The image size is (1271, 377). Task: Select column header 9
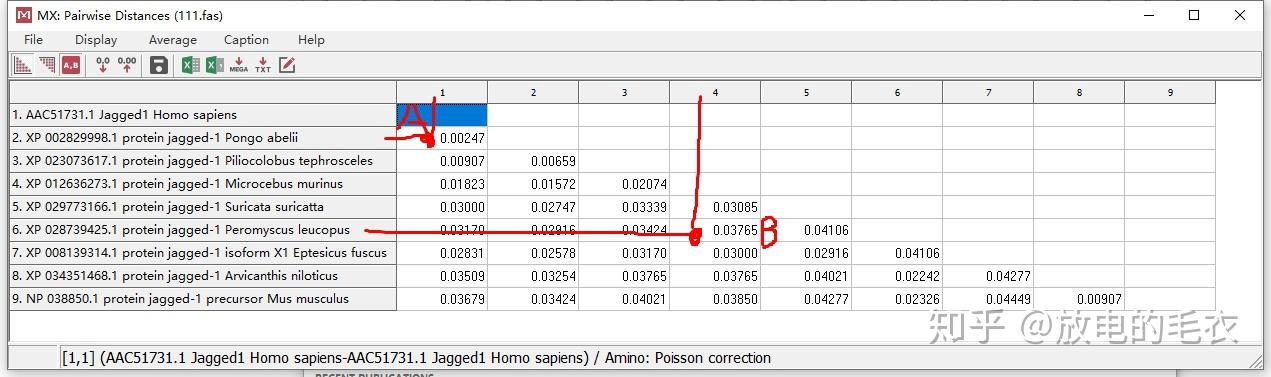[x=1170, y=92]
